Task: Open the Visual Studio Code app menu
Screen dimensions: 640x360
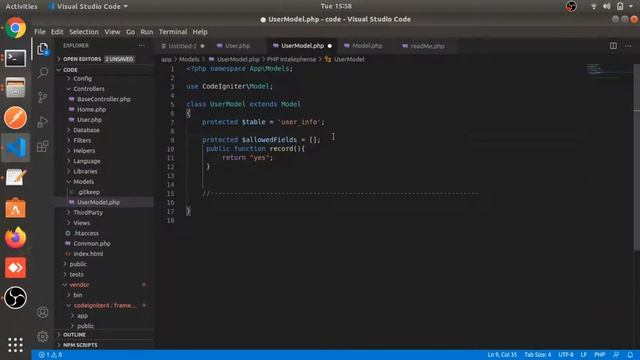Action: (x=88, y=7)
